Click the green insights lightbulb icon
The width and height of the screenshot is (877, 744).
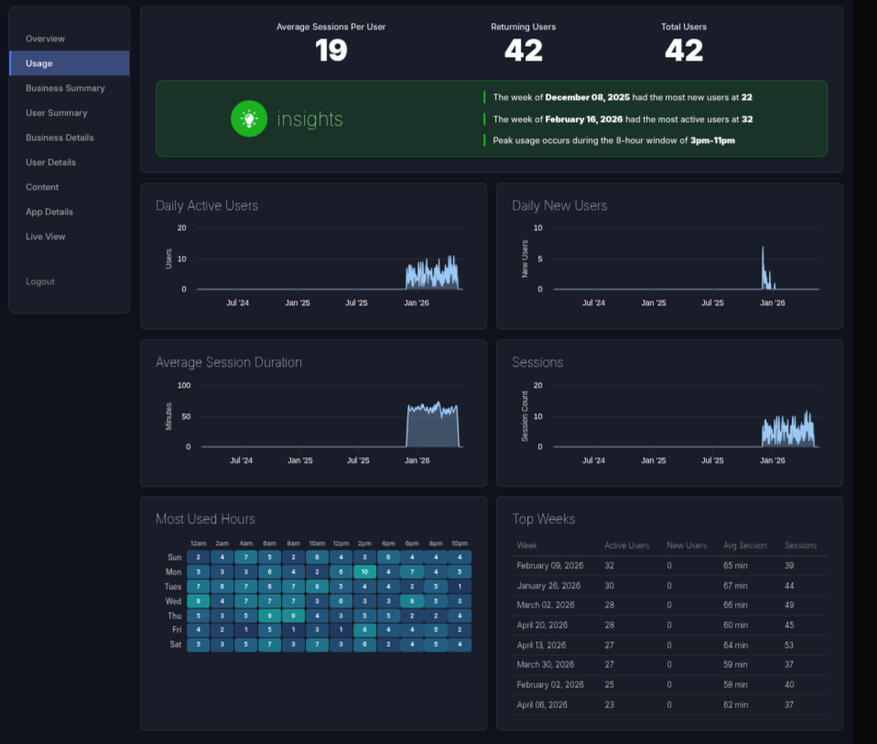[x=249, y=119]
